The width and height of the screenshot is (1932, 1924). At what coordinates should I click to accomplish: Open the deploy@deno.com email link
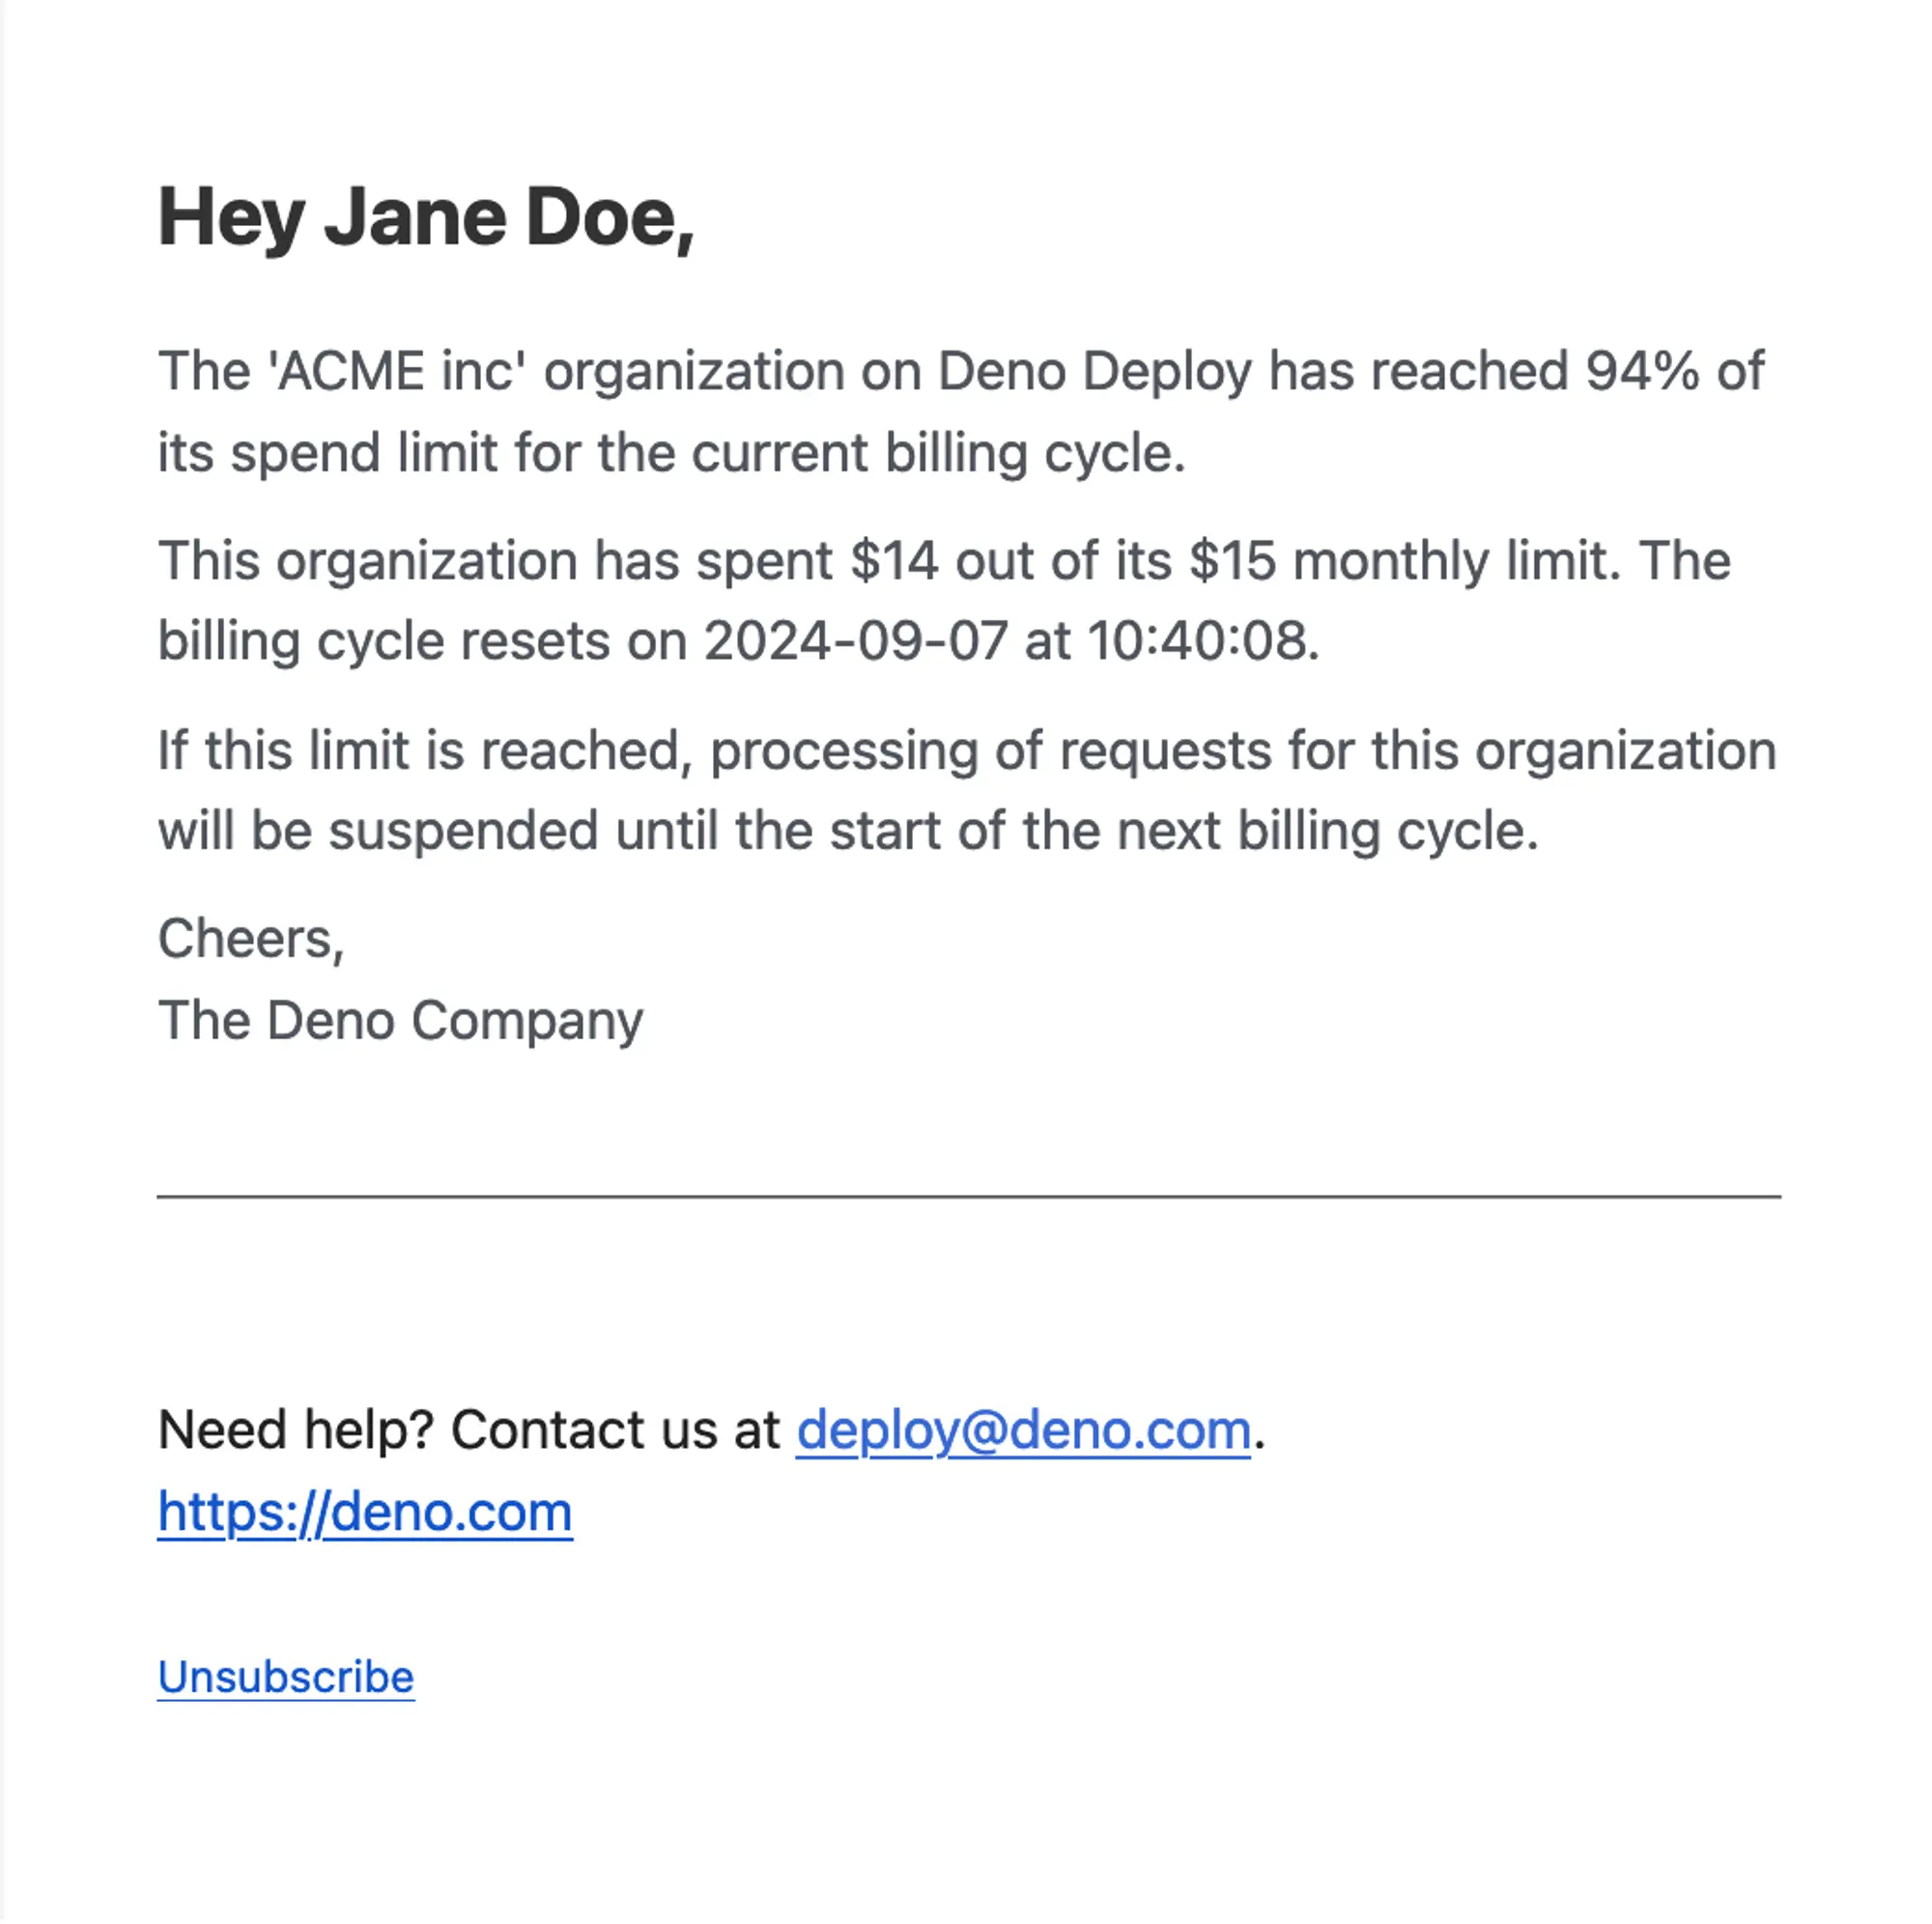pyautogui.click(x=1023, y=1429)
